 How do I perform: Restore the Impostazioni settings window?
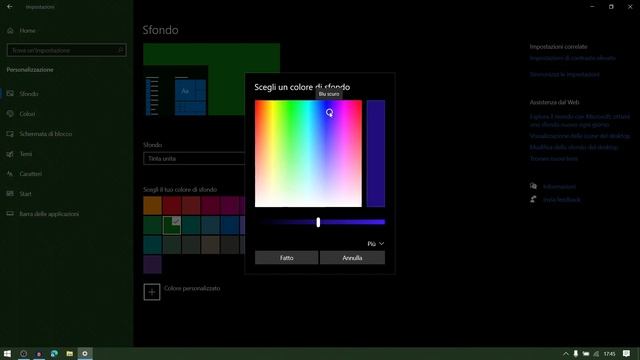[611, 7]
